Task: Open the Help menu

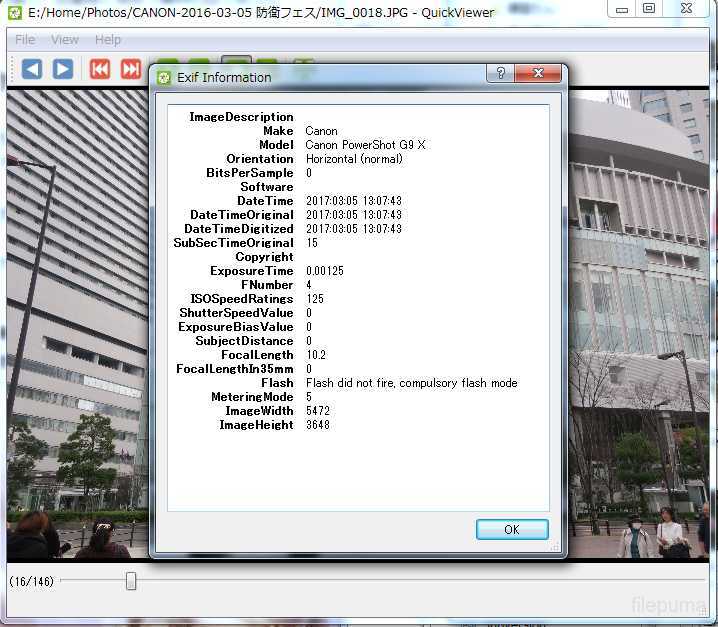Action: pos(108,40)
